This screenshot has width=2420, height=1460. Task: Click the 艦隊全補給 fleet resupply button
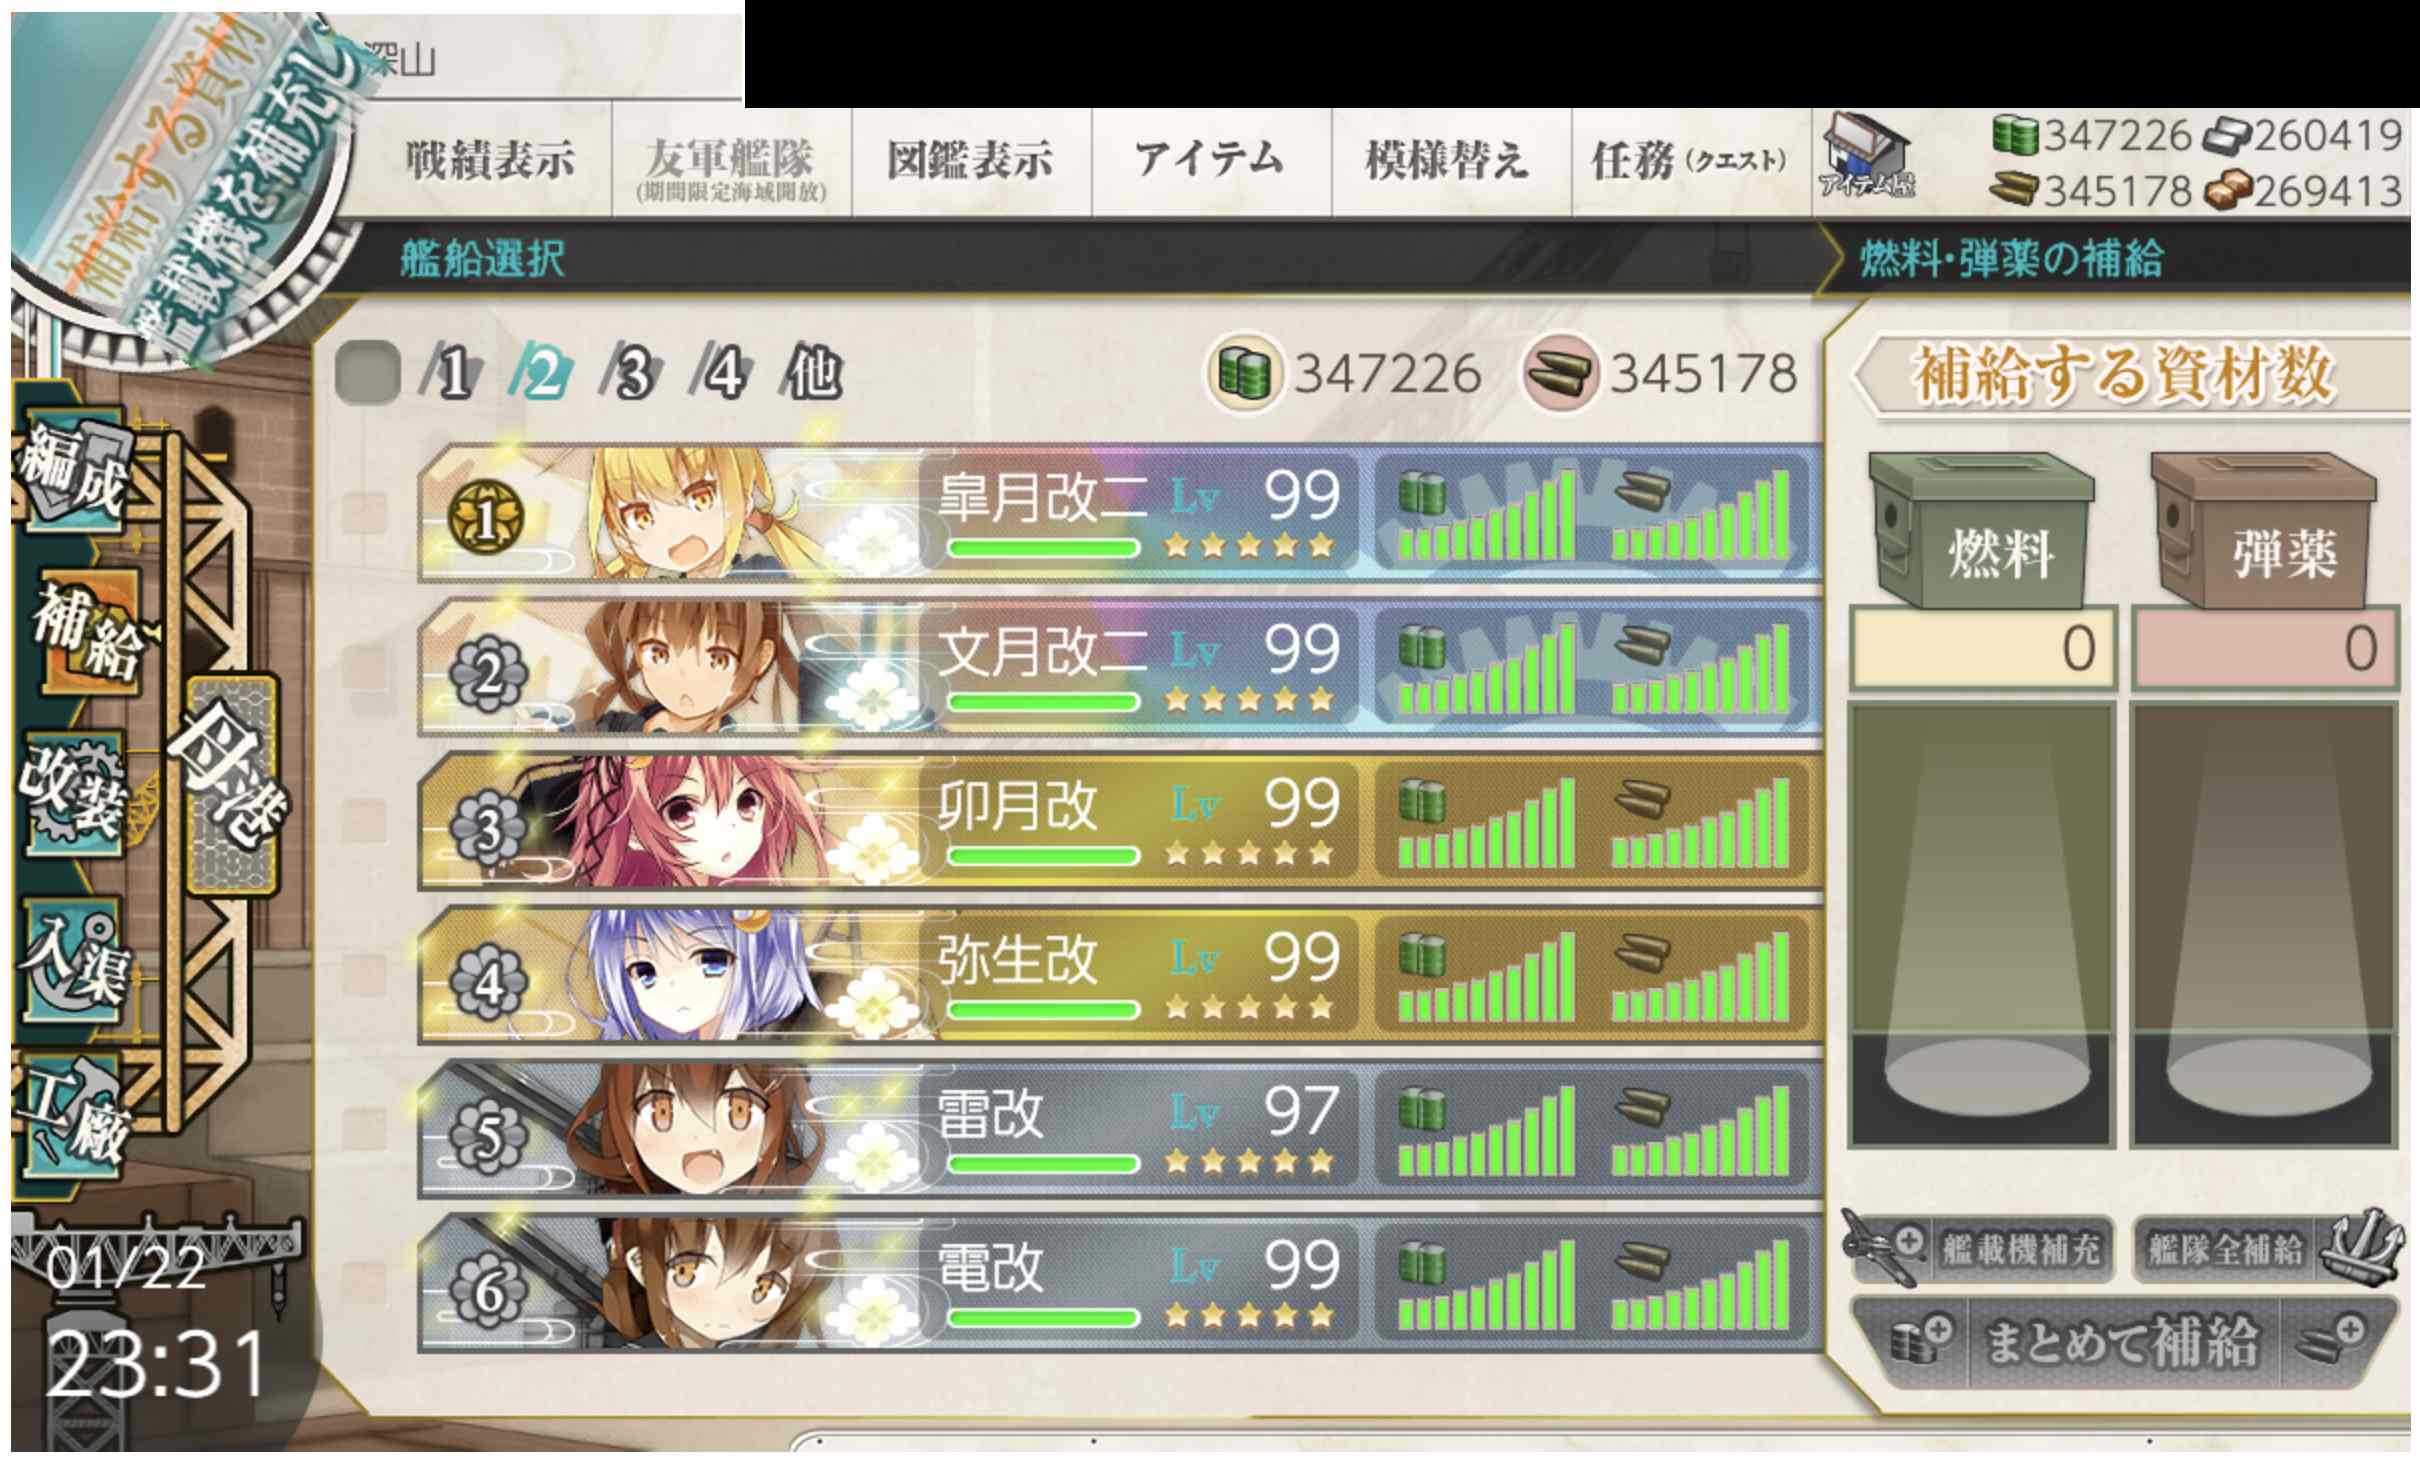pyautogui.click(x=2265, y=1248)
